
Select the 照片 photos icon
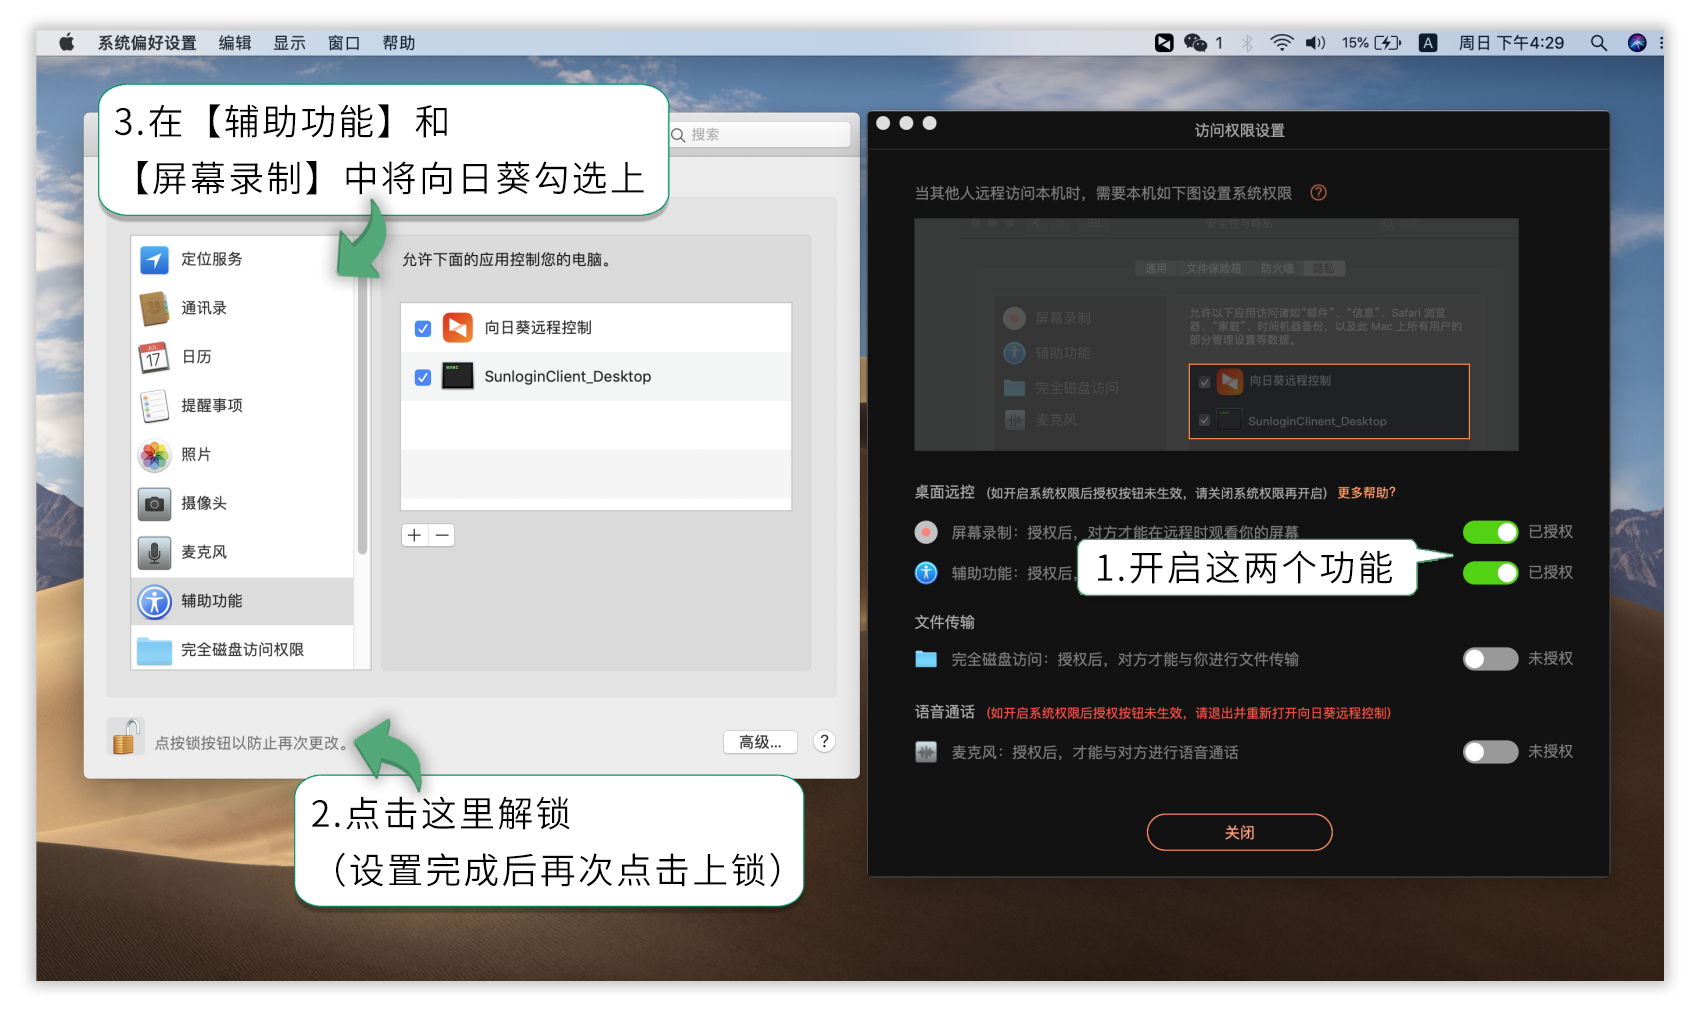154,455
